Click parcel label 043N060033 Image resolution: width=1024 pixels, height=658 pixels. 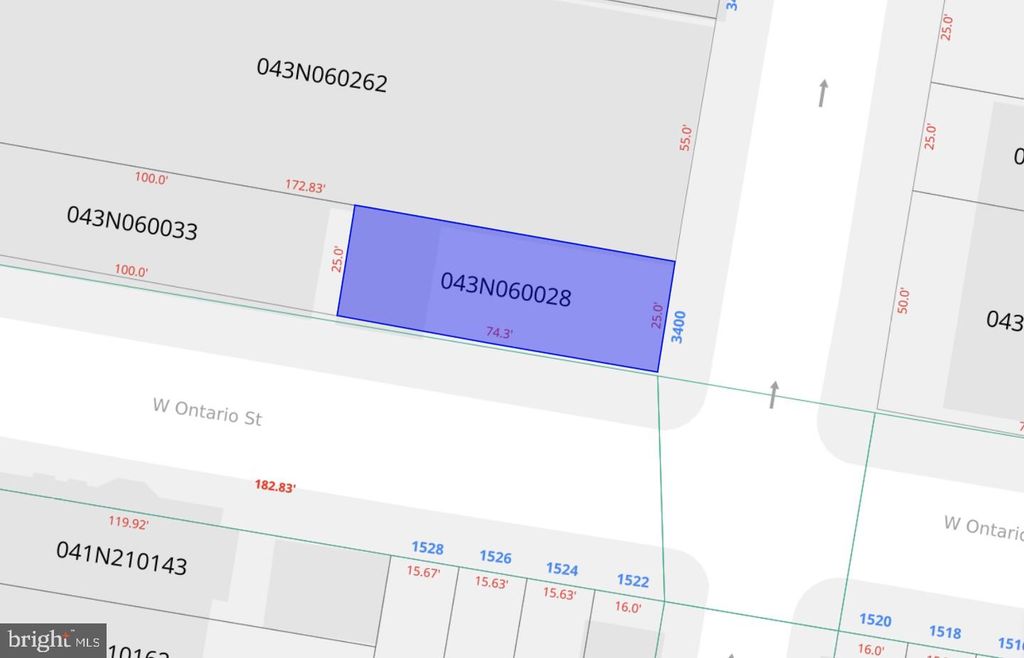pyautogui.click(x=132, y=223)
